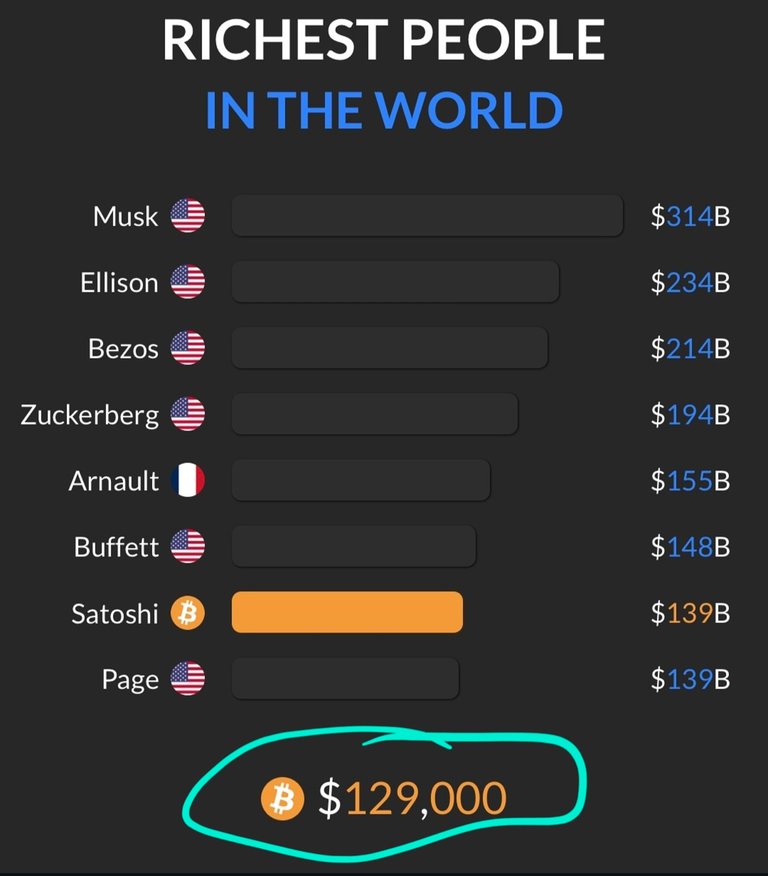Screen dimensions: 768x876
Task: Click the orange $139B Satoshi value
Action: [690, 613]
